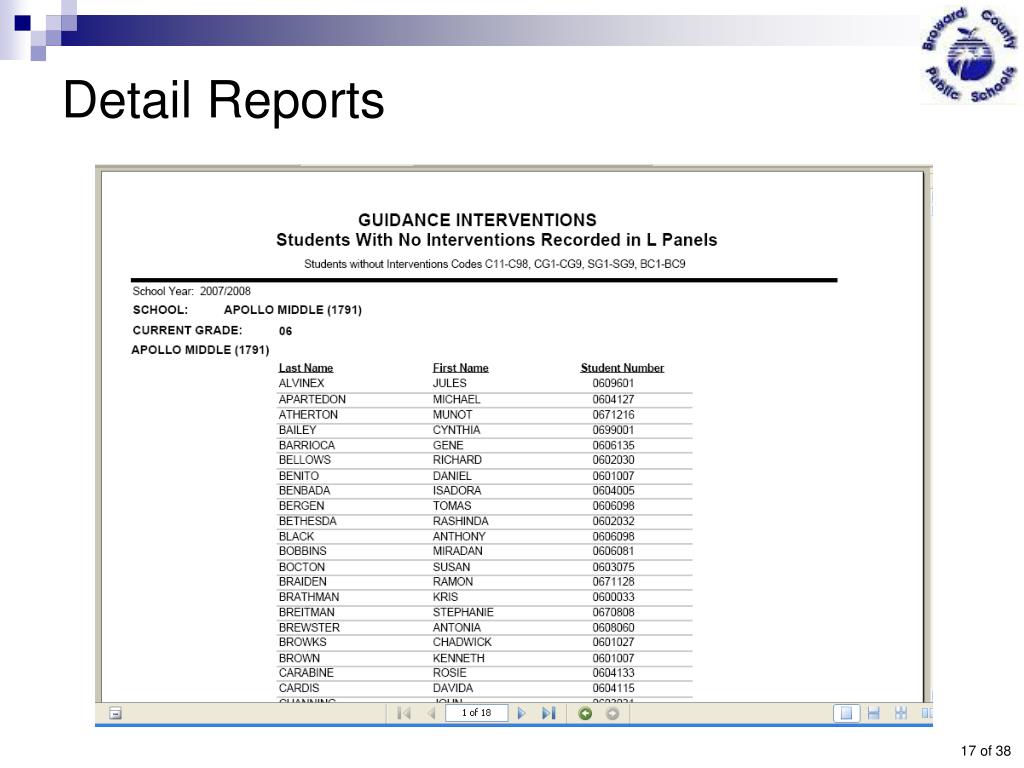Click the last name BENITO
The width and height of the screenshot is (1024, 768).
point(298,476)
